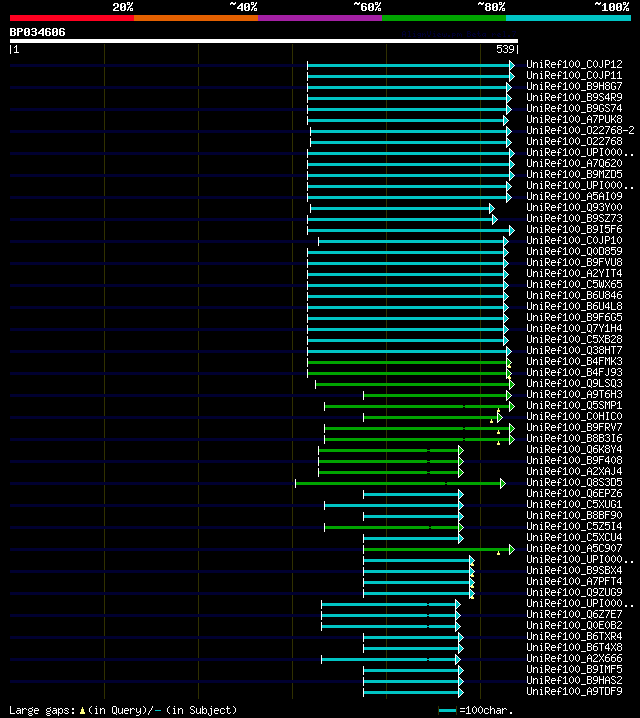The image size is (640, 718).
Task: Click the red 20% identity legend segment
Action: (72, 18)
